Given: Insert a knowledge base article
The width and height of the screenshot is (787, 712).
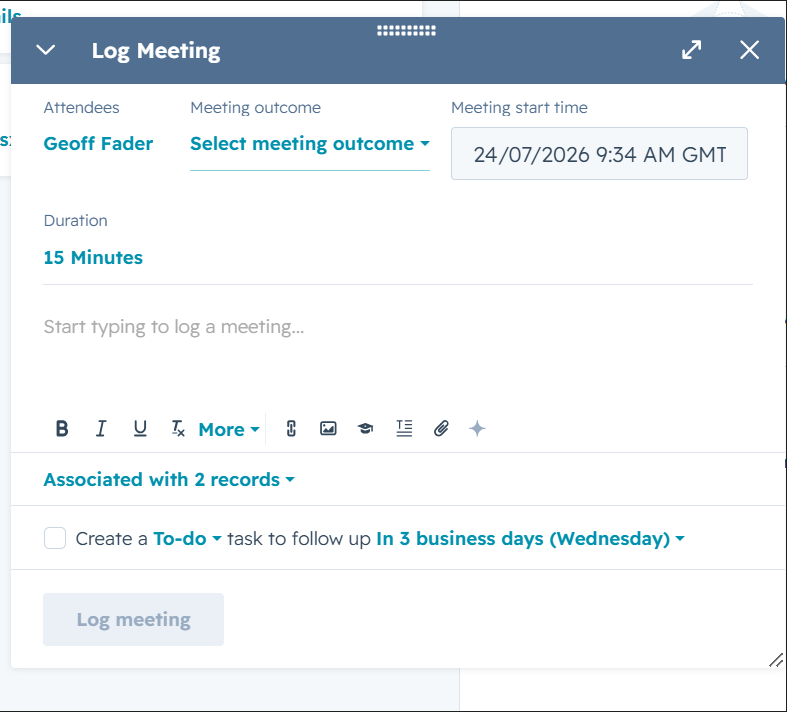Looking at the screenshot, I should tap(365, 429).
